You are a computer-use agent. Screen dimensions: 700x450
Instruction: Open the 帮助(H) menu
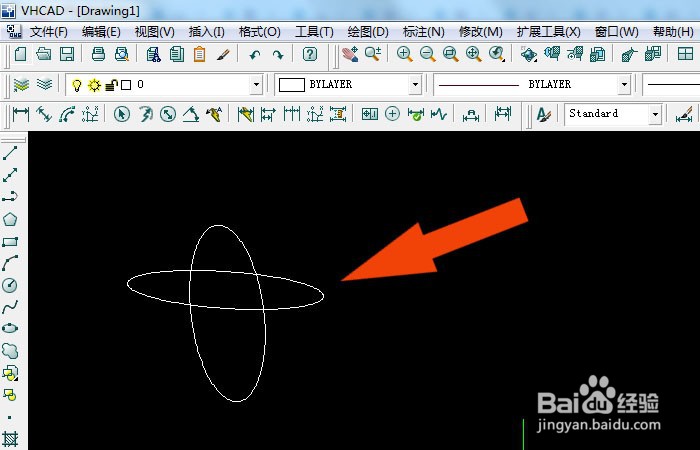[673, 32]
